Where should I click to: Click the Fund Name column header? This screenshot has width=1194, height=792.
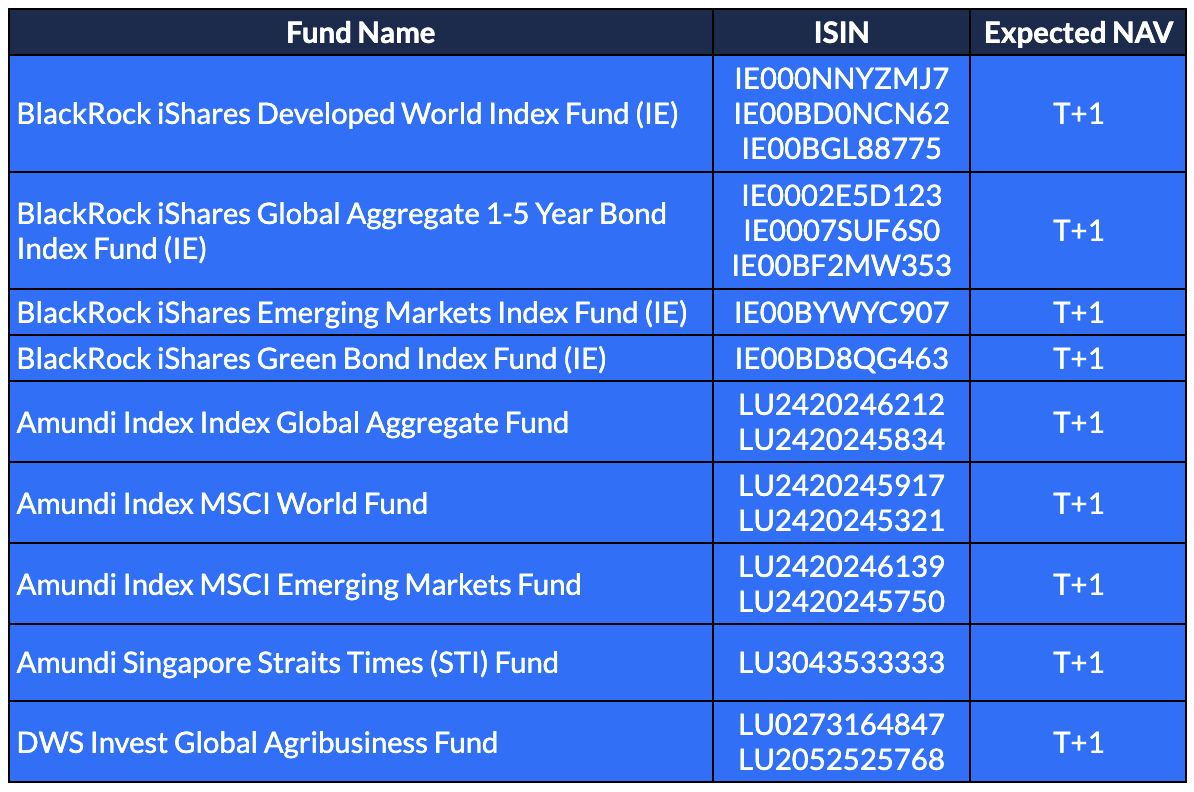tap(360, 33)
